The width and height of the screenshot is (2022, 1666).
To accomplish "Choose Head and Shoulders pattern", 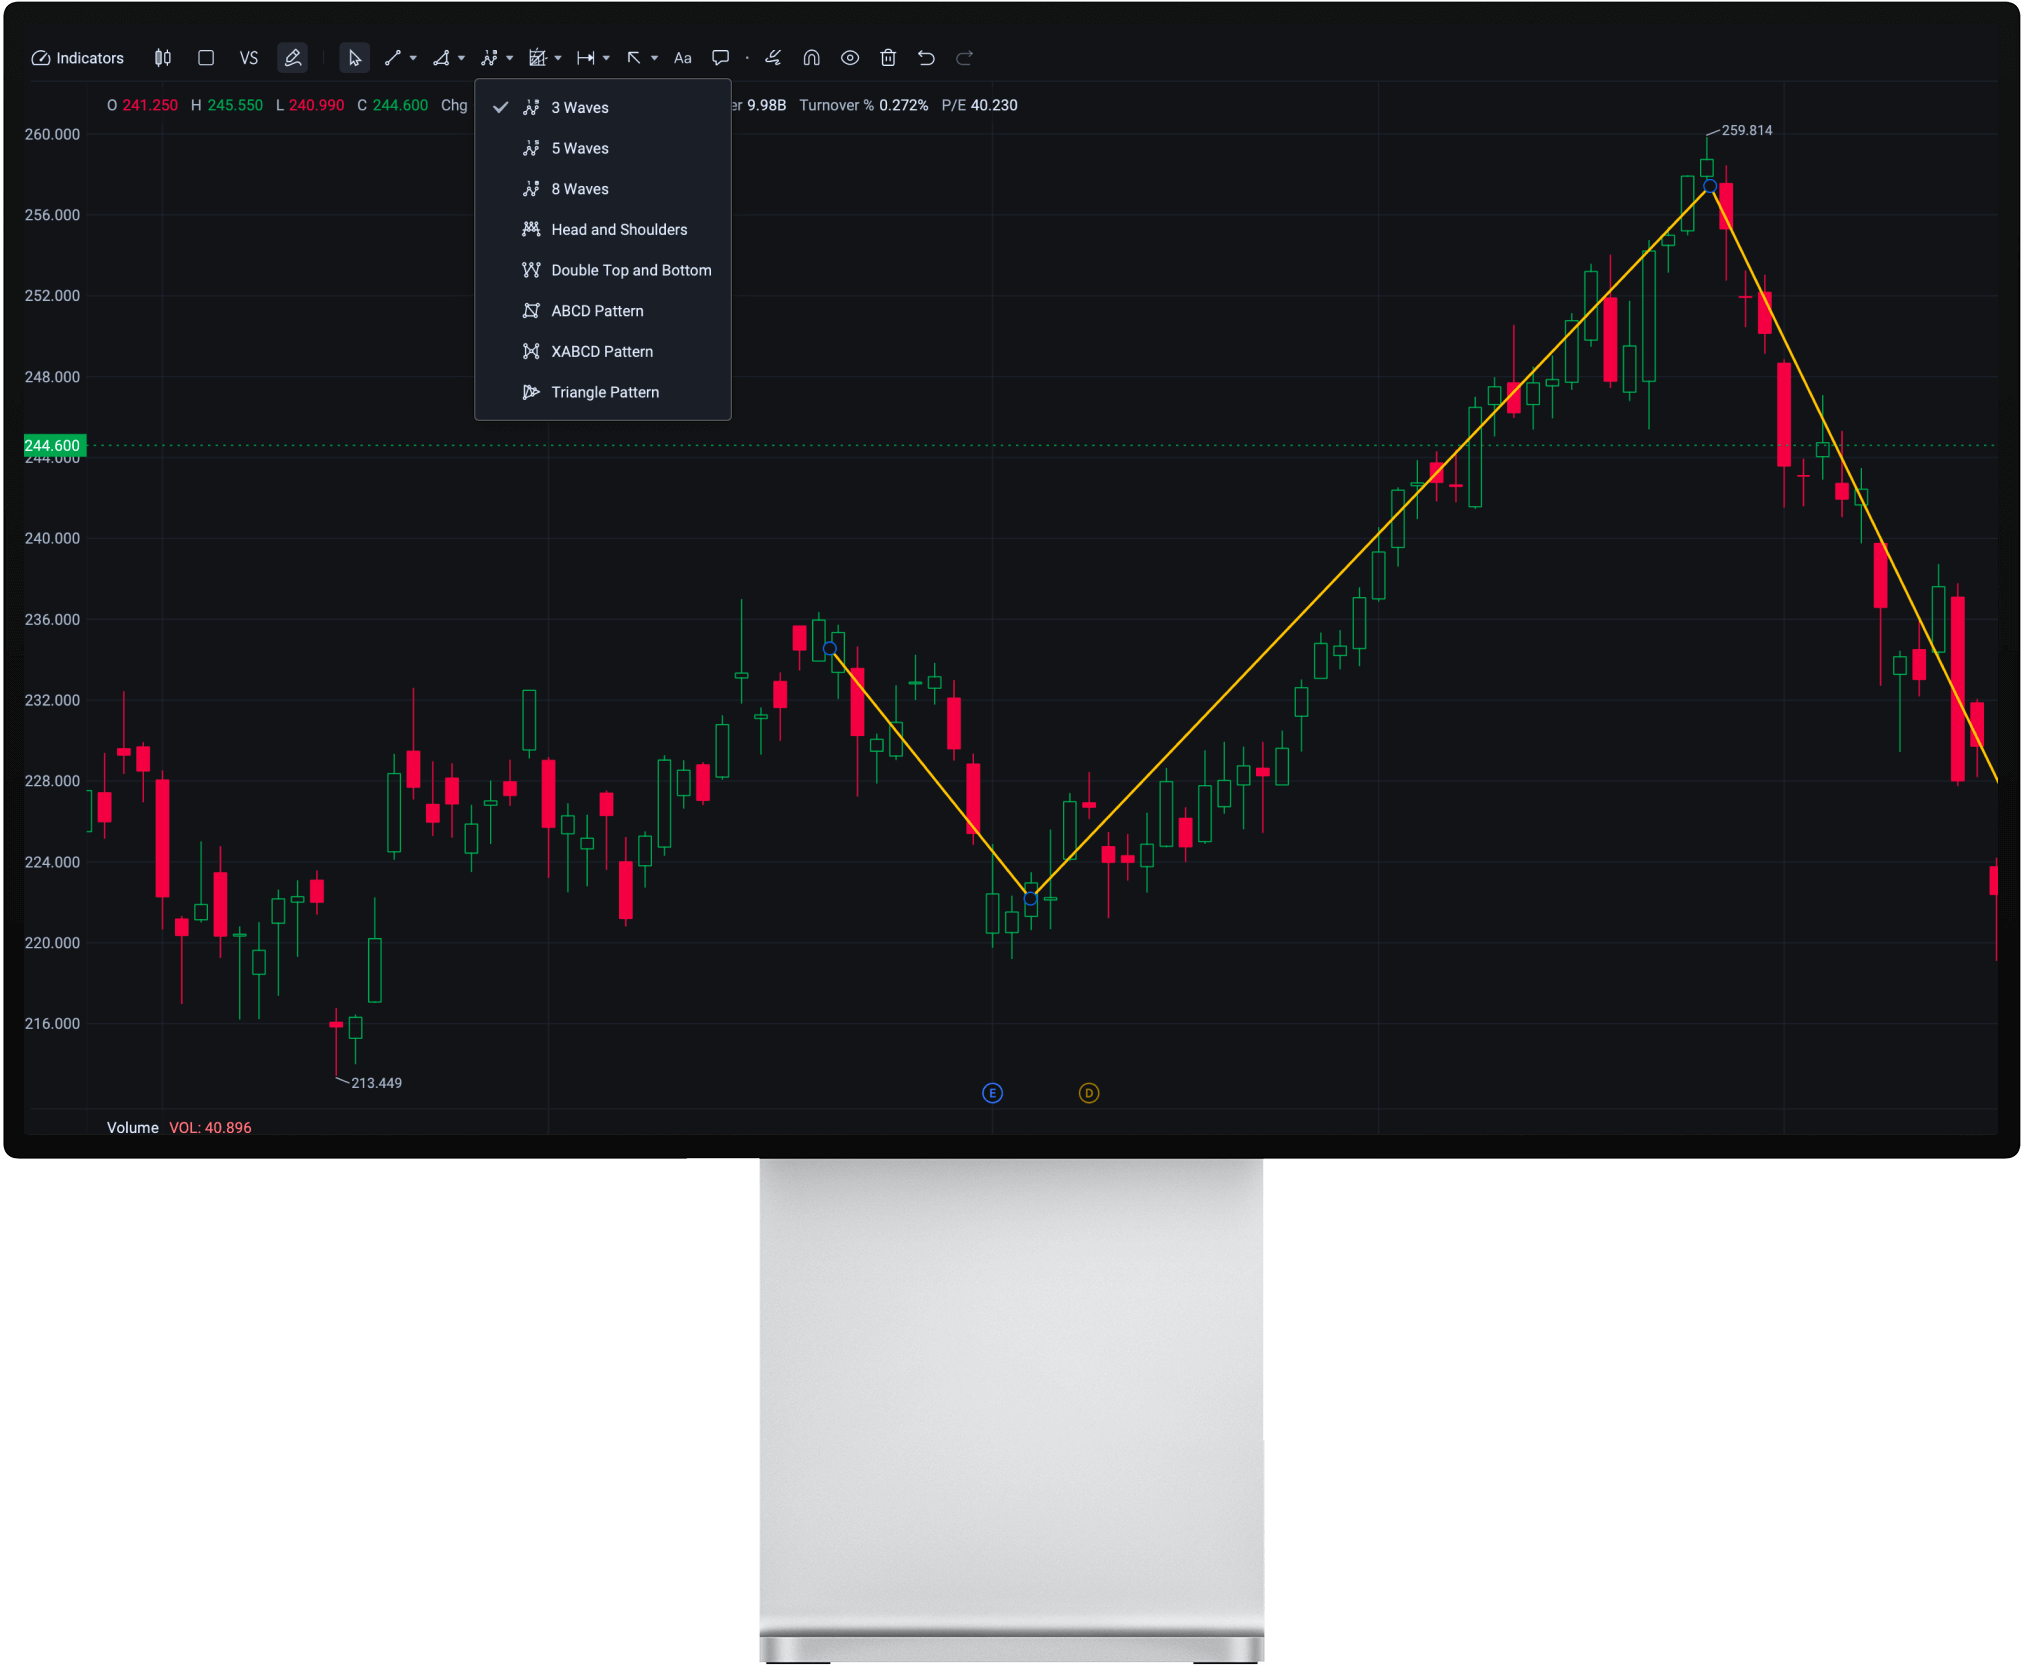I will [x=618, y=230].
